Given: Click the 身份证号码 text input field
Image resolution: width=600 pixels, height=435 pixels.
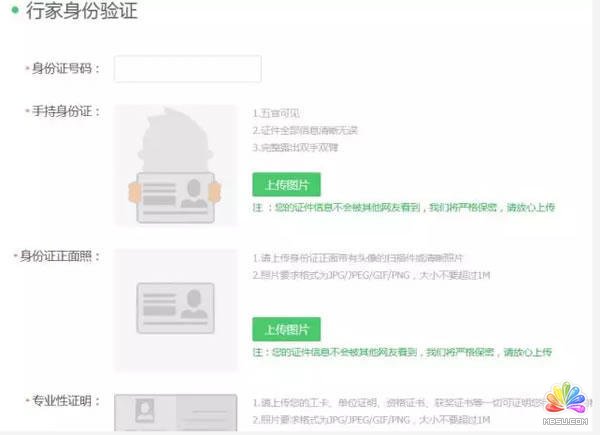Looking at the screenshot, I should tap(187, 69).
